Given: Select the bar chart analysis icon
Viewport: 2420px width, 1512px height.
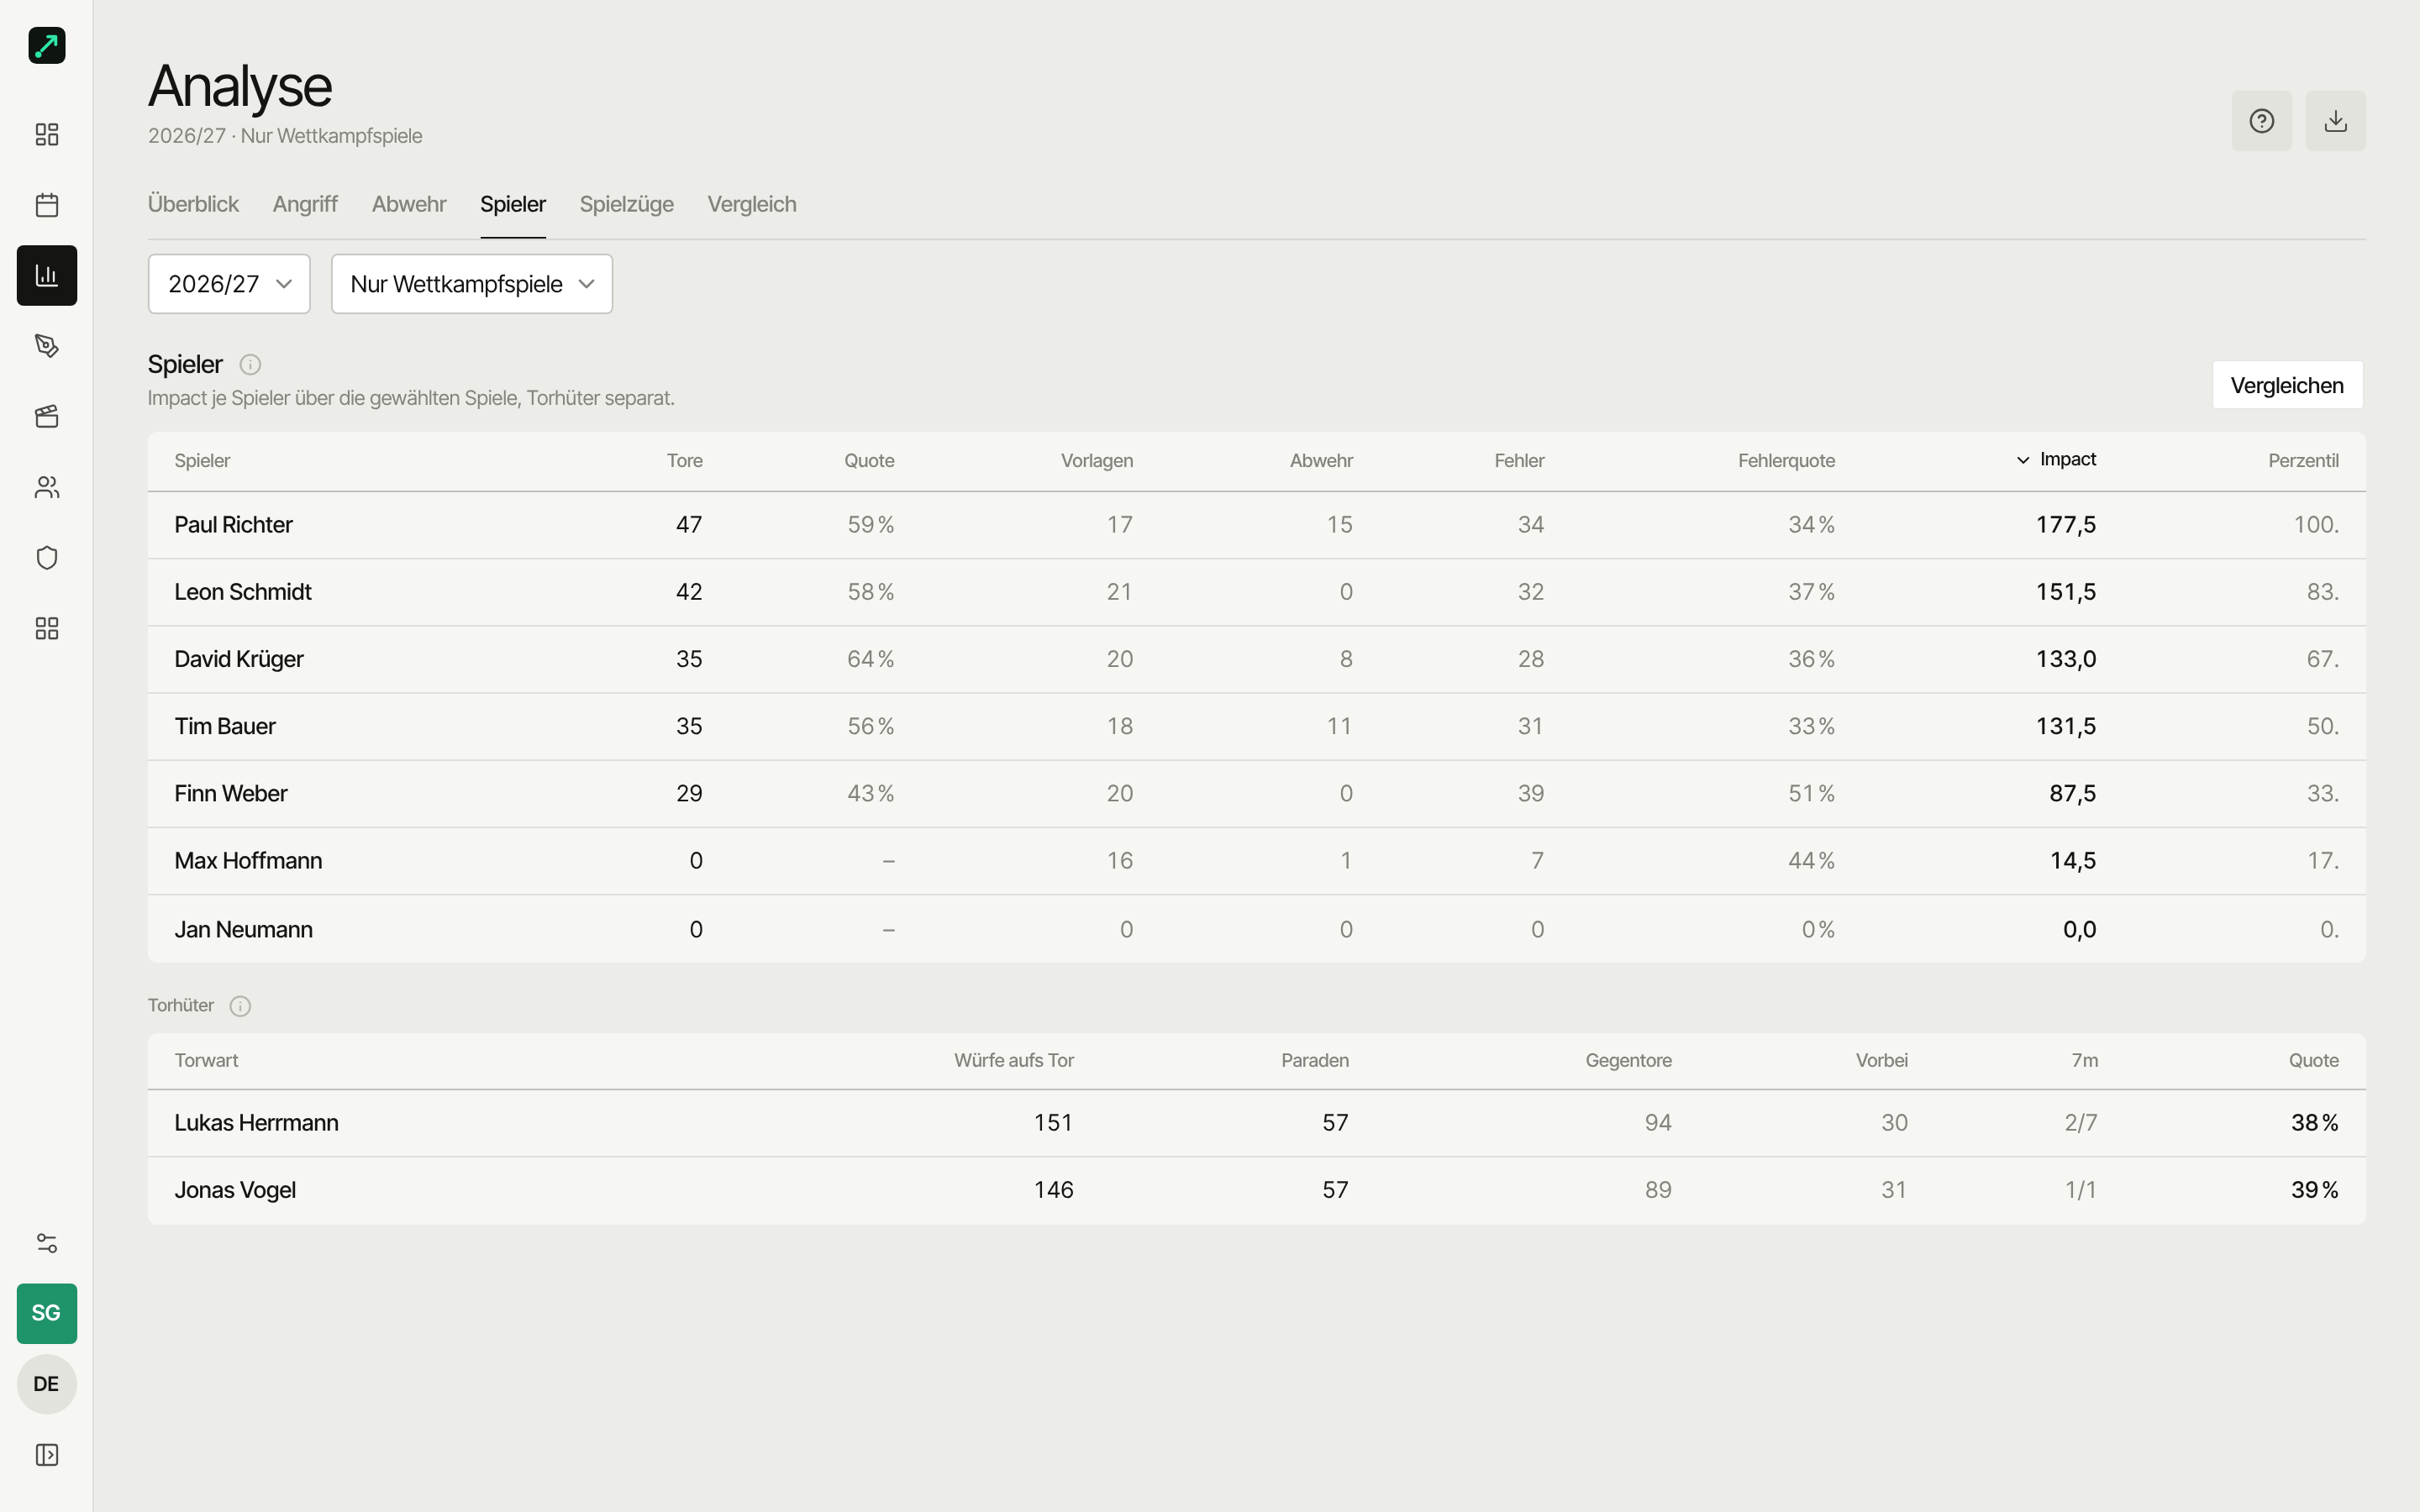Looking at the screenshot, I should tap(47, 275).
